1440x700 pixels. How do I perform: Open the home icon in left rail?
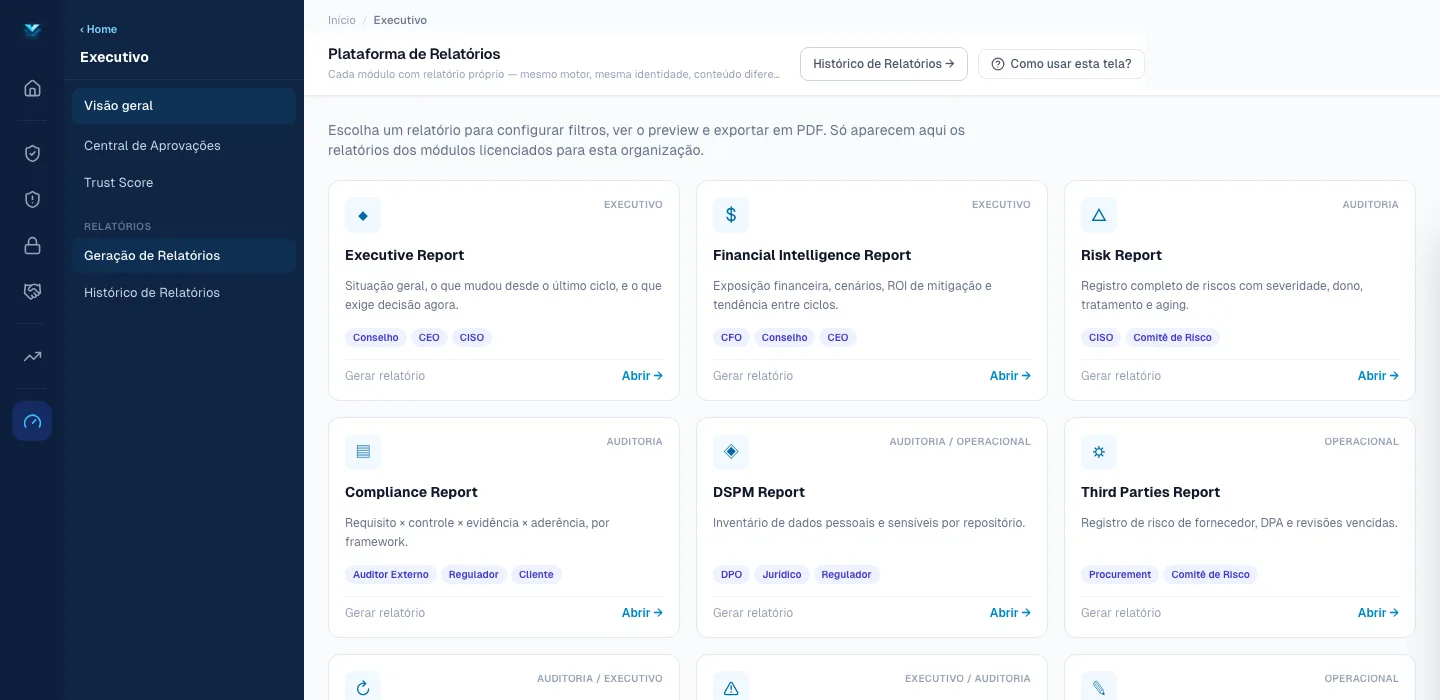[x=32, y=88]
